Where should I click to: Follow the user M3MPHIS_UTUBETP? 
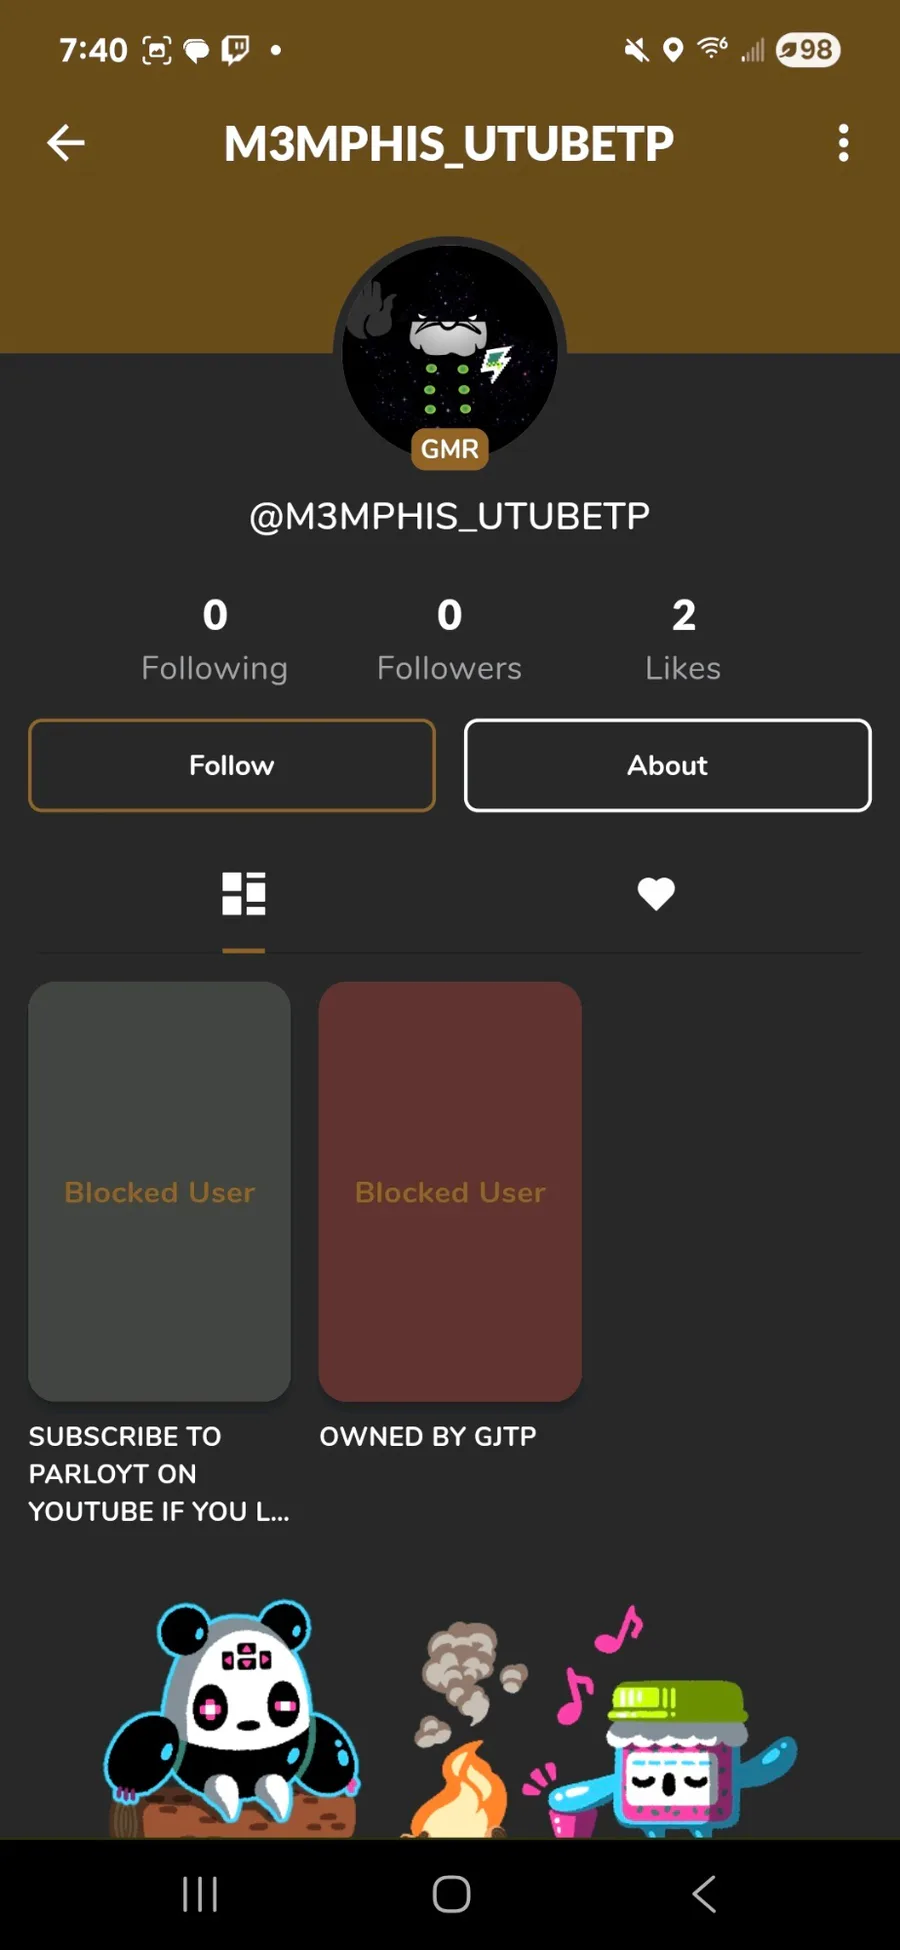[x=232, y=765]
